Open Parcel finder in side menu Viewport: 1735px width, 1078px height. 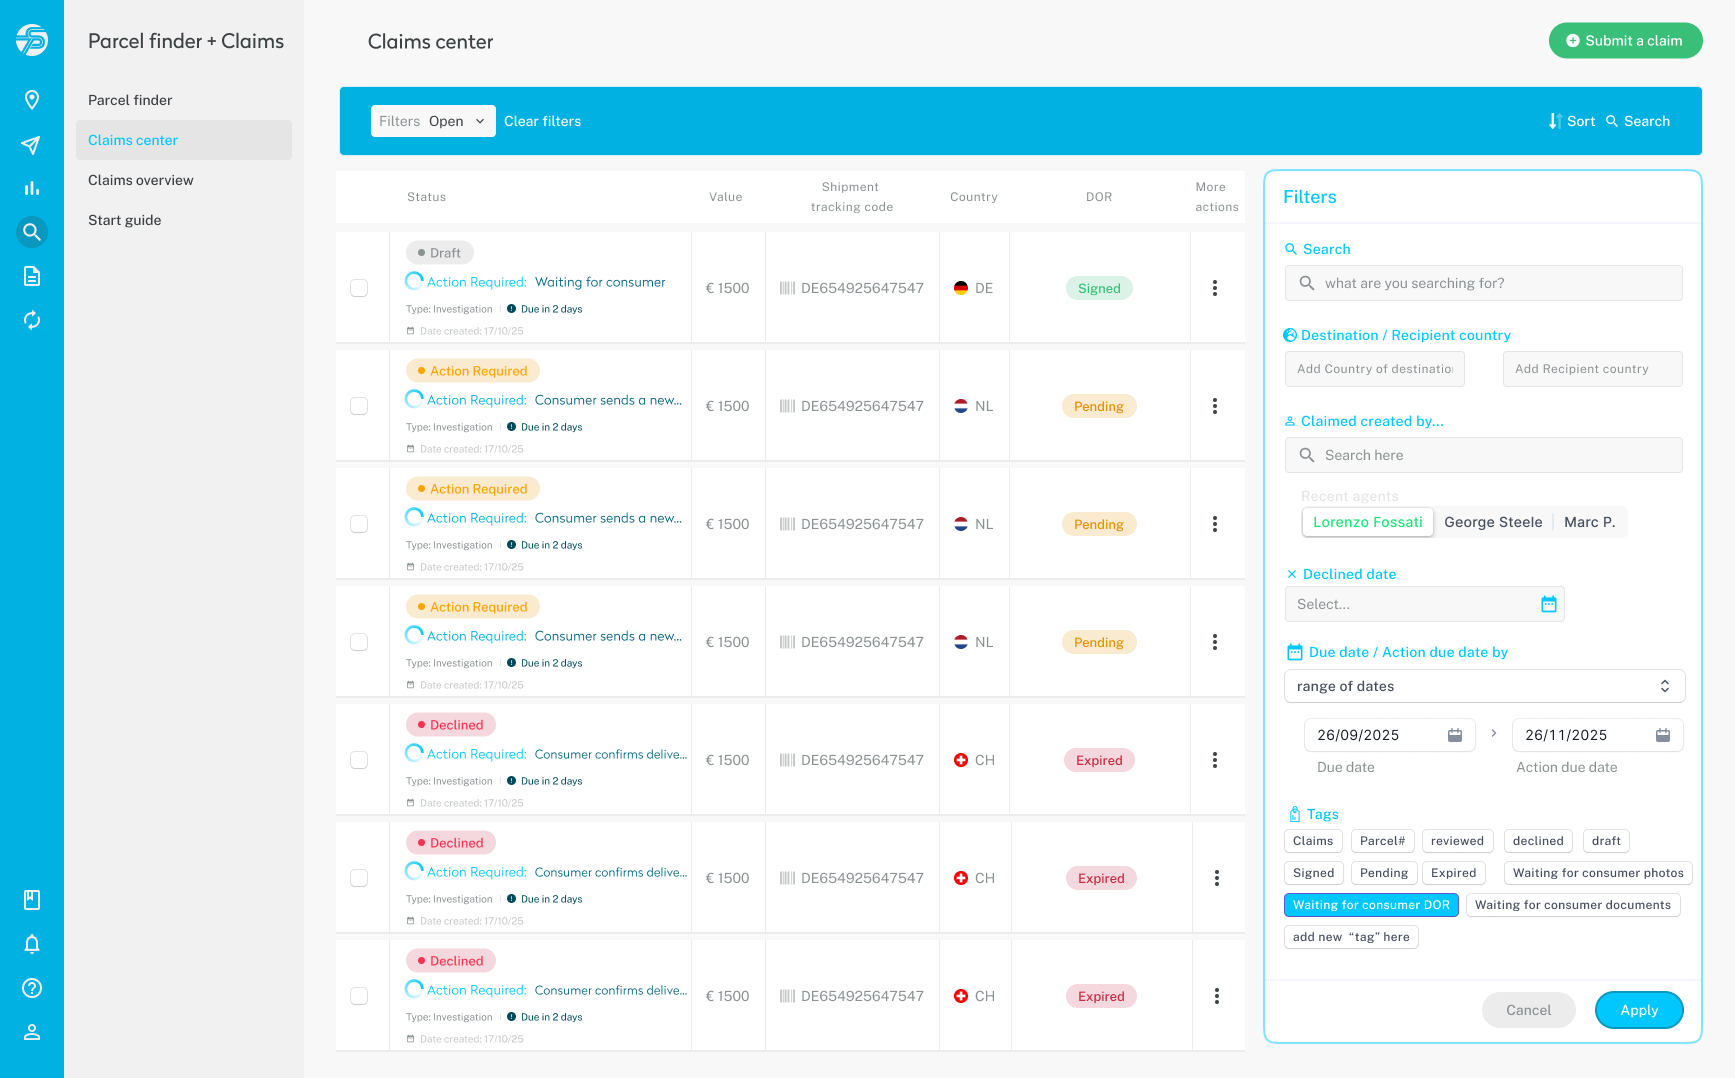(130, 100)
